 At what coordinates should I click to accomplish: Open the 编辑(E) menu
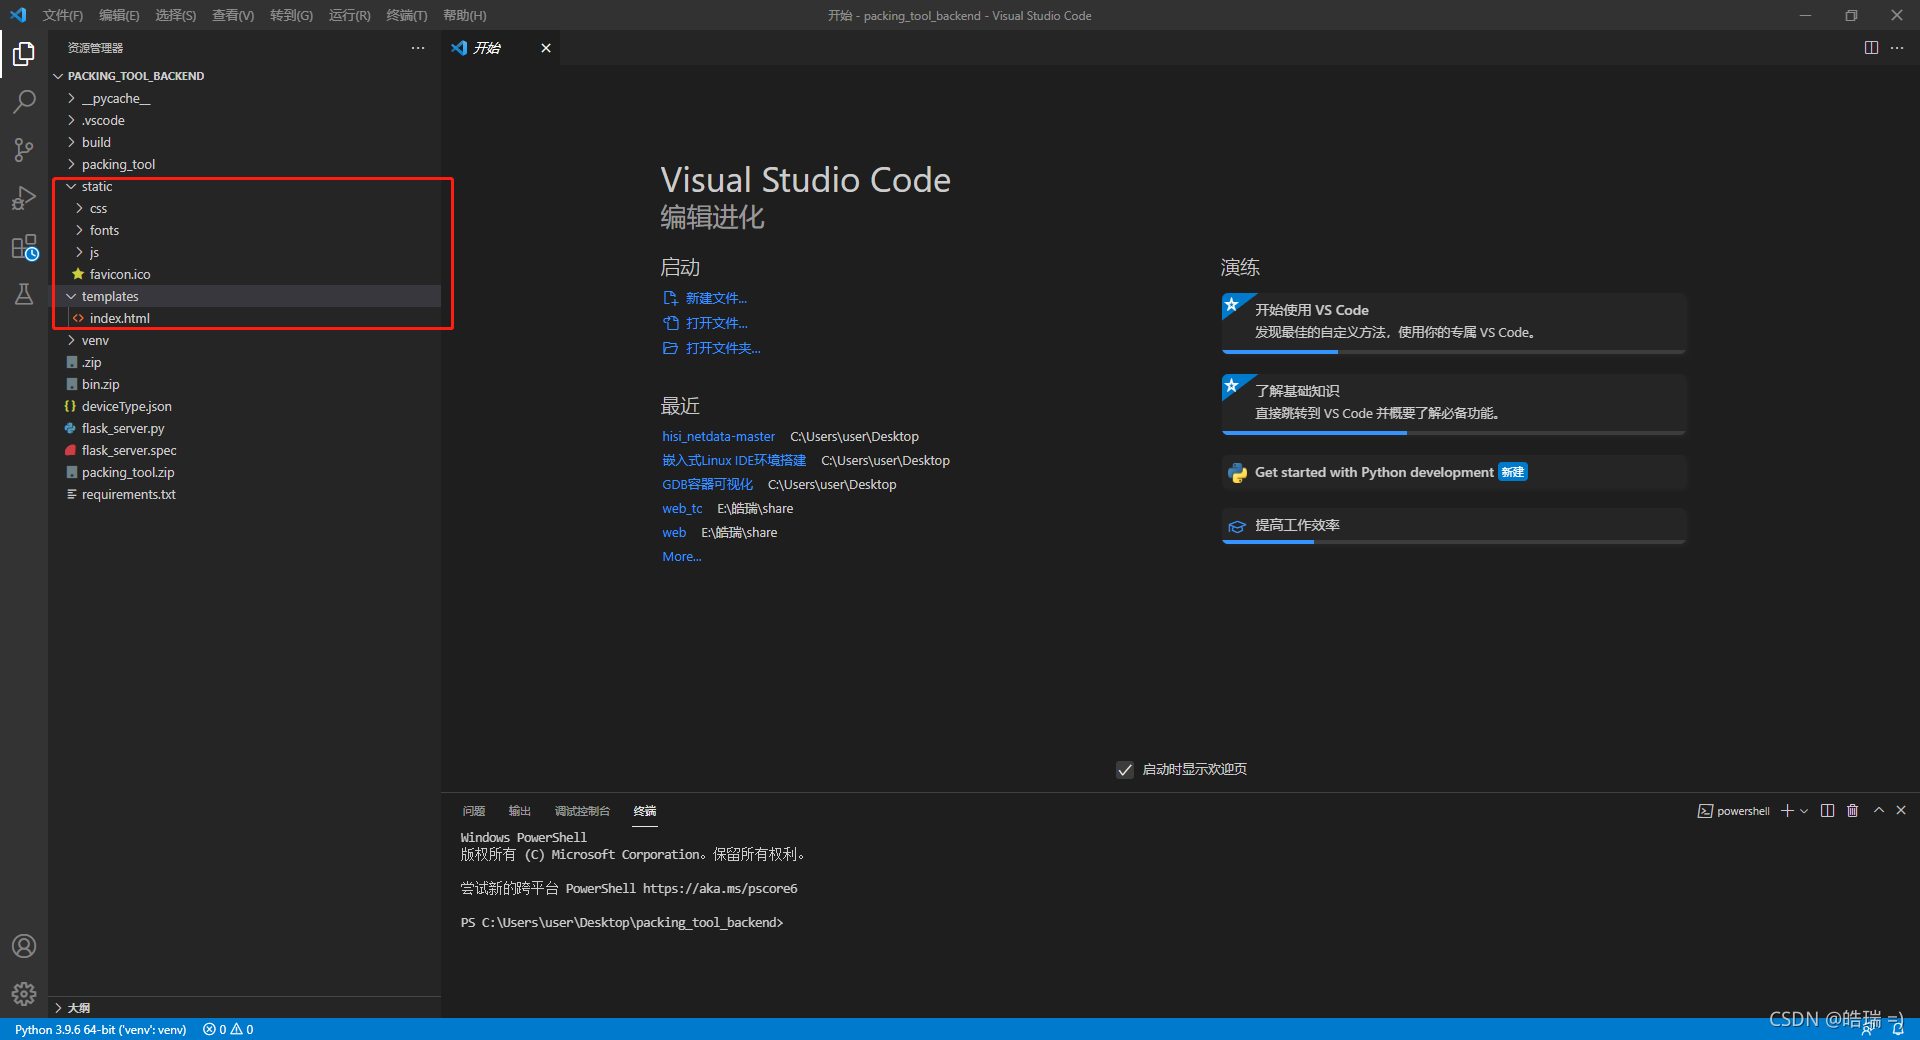tap(119, 15)
